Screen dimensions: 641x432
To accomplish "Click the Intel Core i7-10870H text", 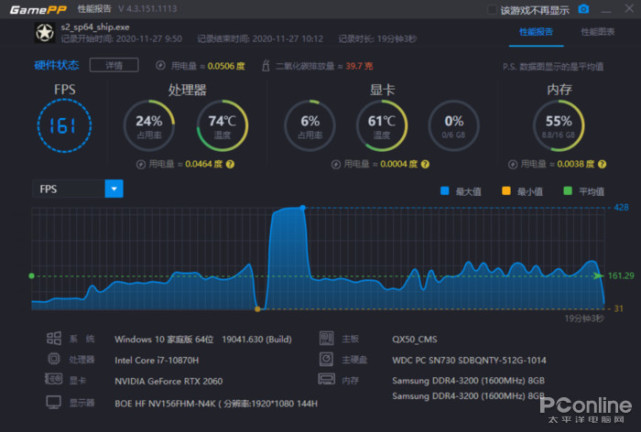I will (x=157, y=360).
